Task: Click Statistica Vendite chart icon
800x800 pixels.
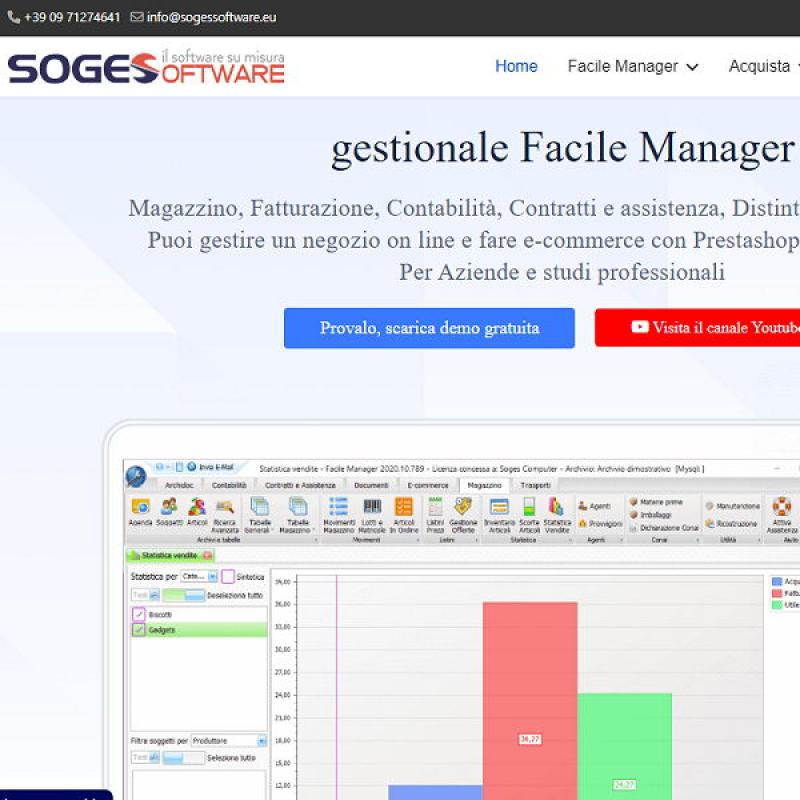Action: coord(557,507)
